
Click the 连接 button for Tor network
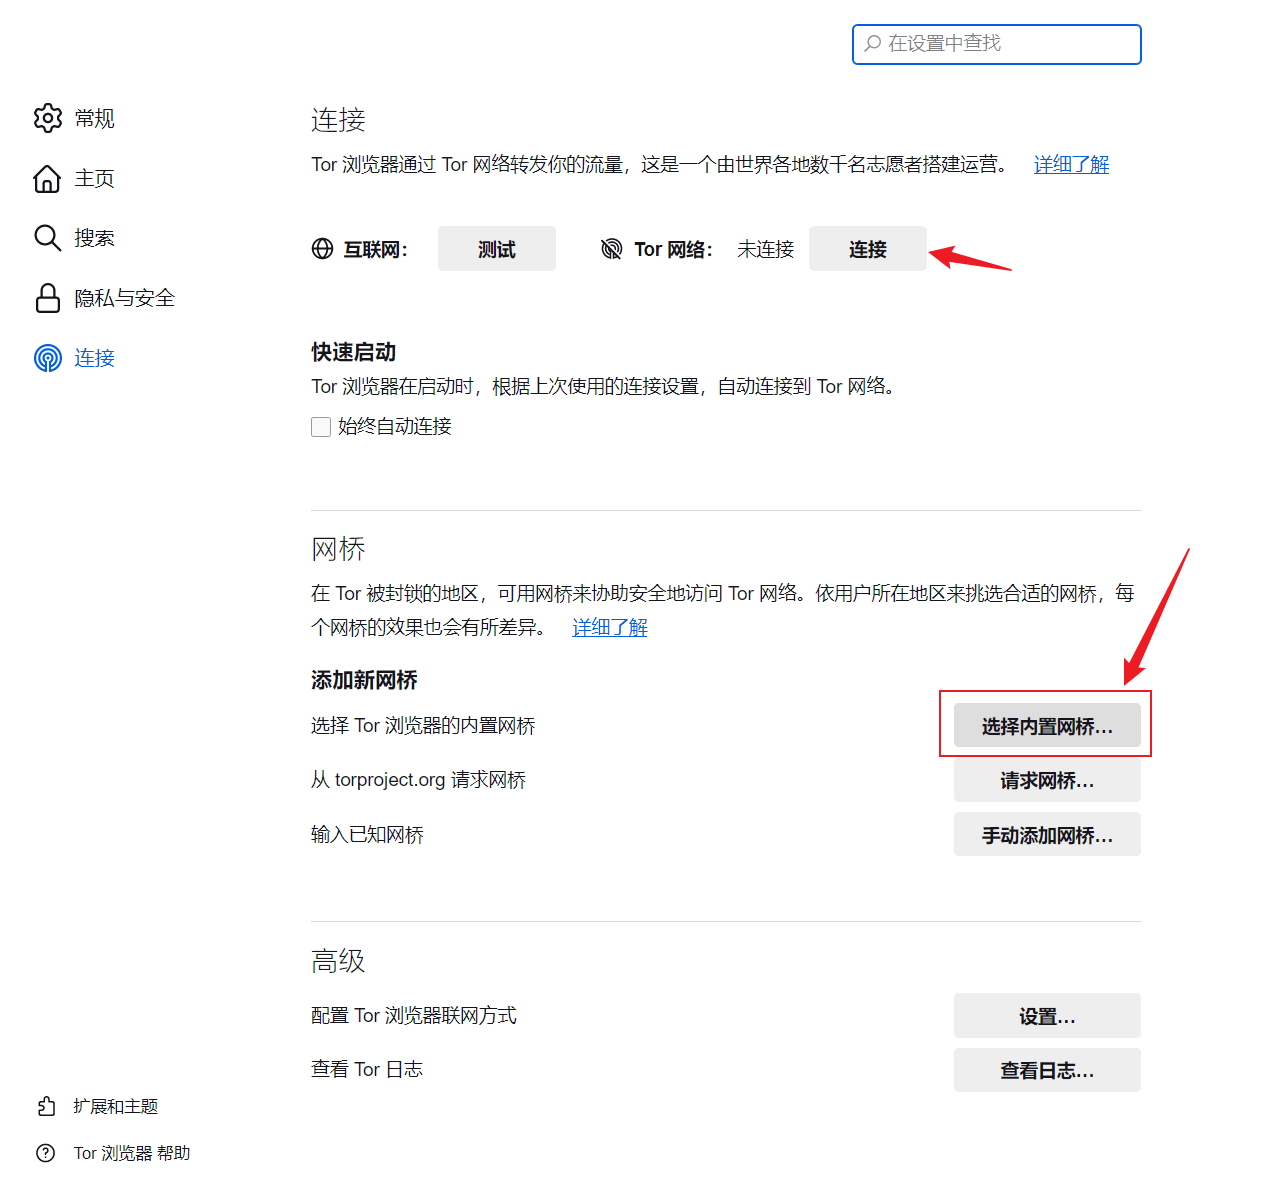click(868, 249)
